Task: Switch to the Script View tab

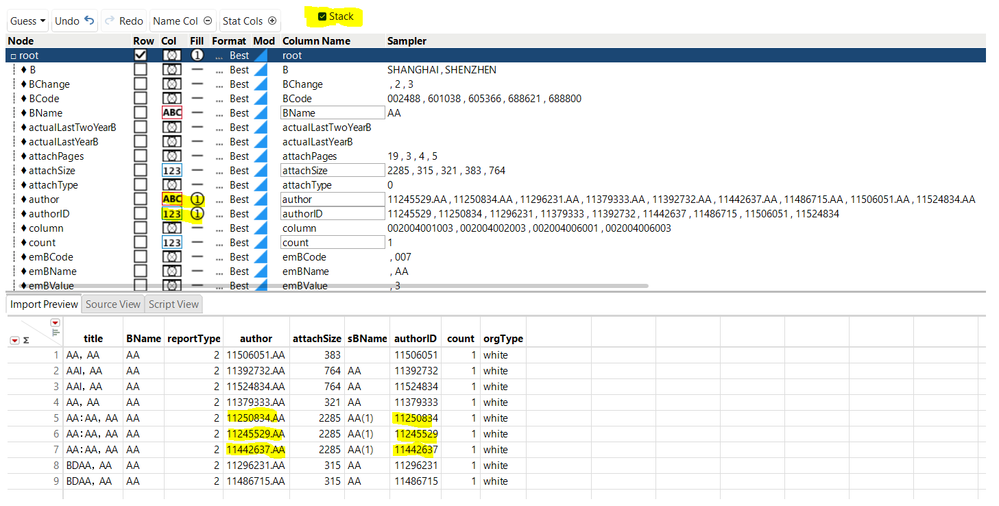Action: tap(174, 304)
